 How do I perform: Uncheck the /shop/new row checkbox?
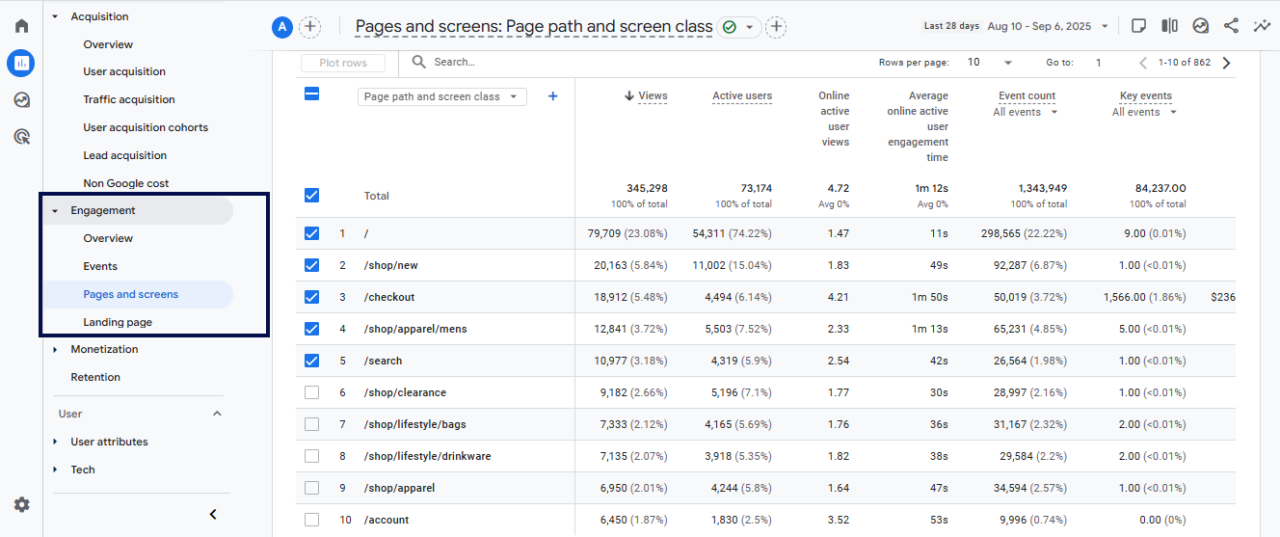(x=312, y=265)
